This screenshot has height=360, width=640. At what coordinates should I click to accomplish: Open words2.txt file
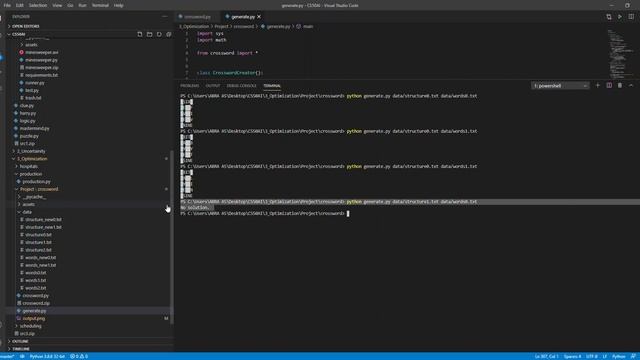(36, 288)
